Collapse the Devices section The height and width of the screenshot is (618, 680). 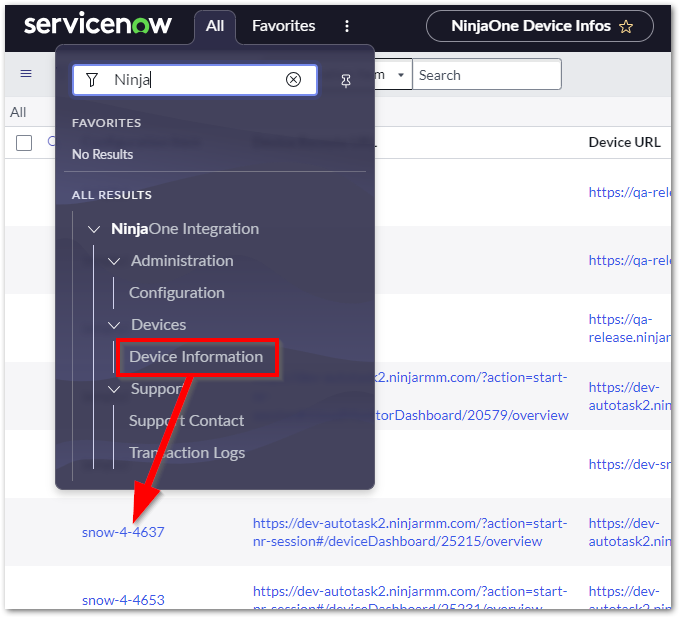114,325
